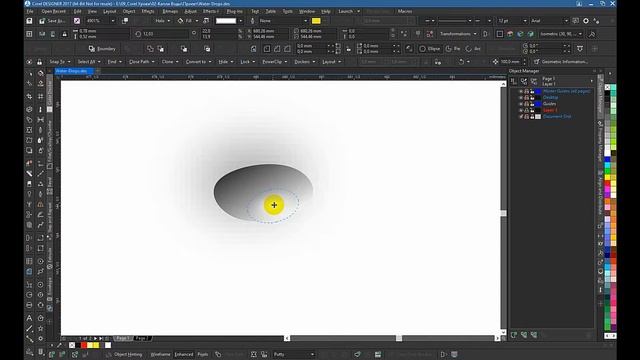Viewport: 640px width, 360px height.
Task: Open the File menu
Action: (x=30, y=11)
